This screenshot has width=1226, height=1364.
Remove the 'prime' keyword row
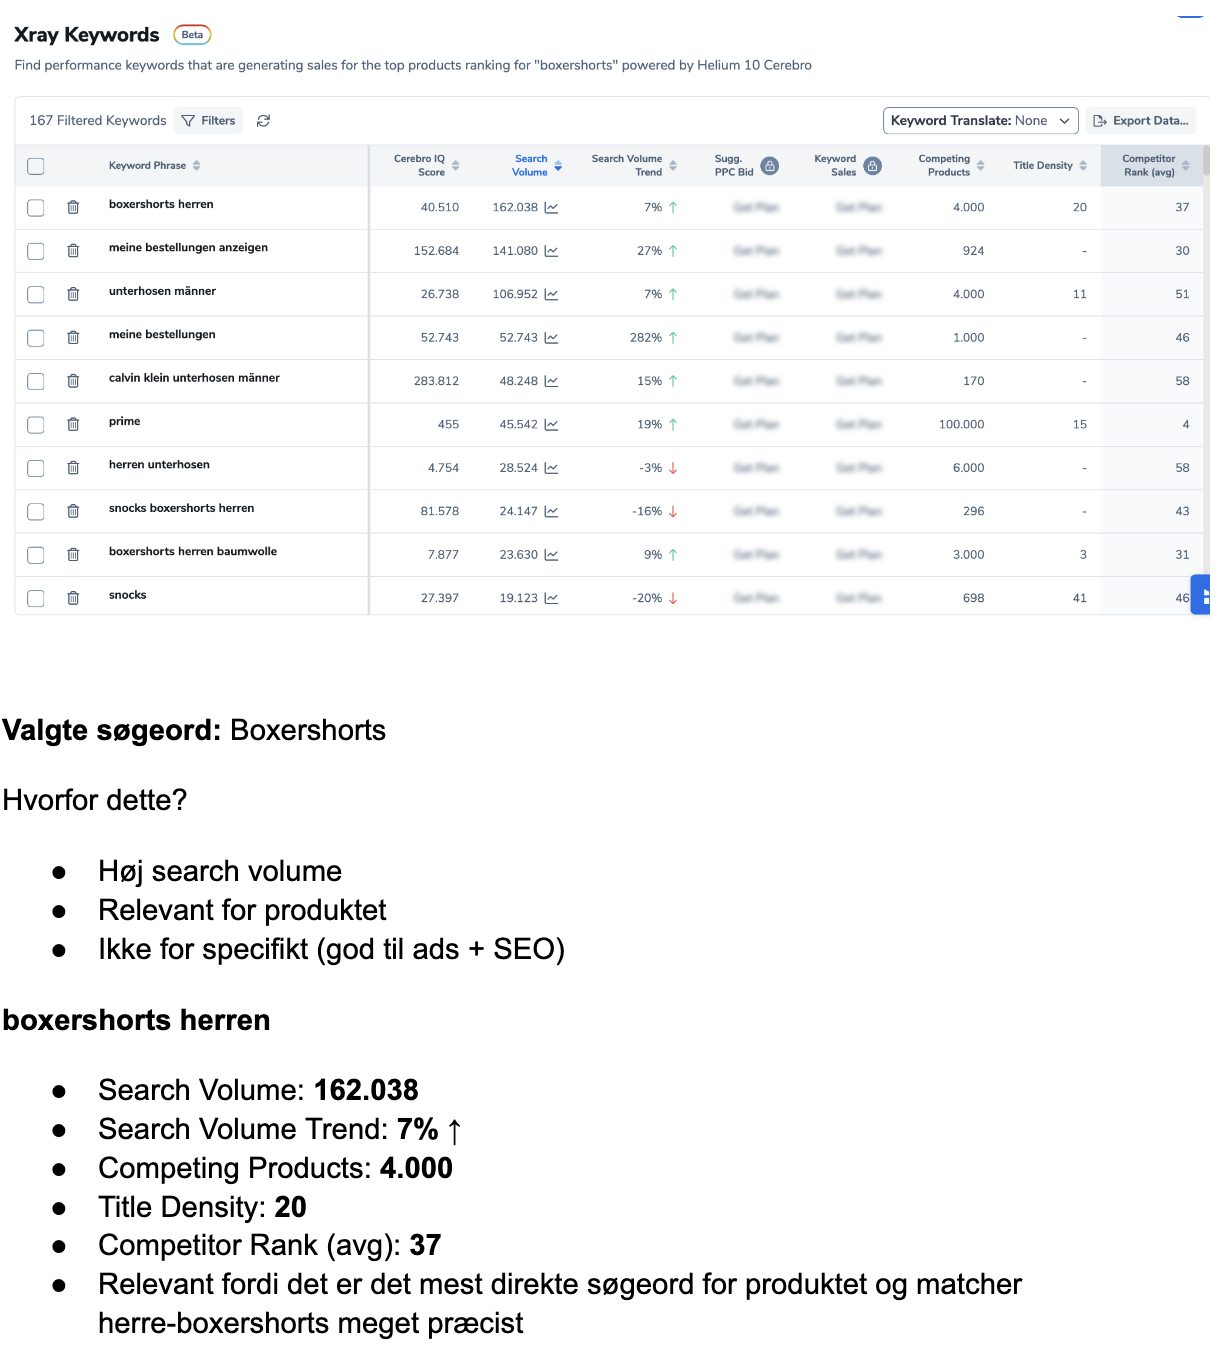[x=73, y=425]
